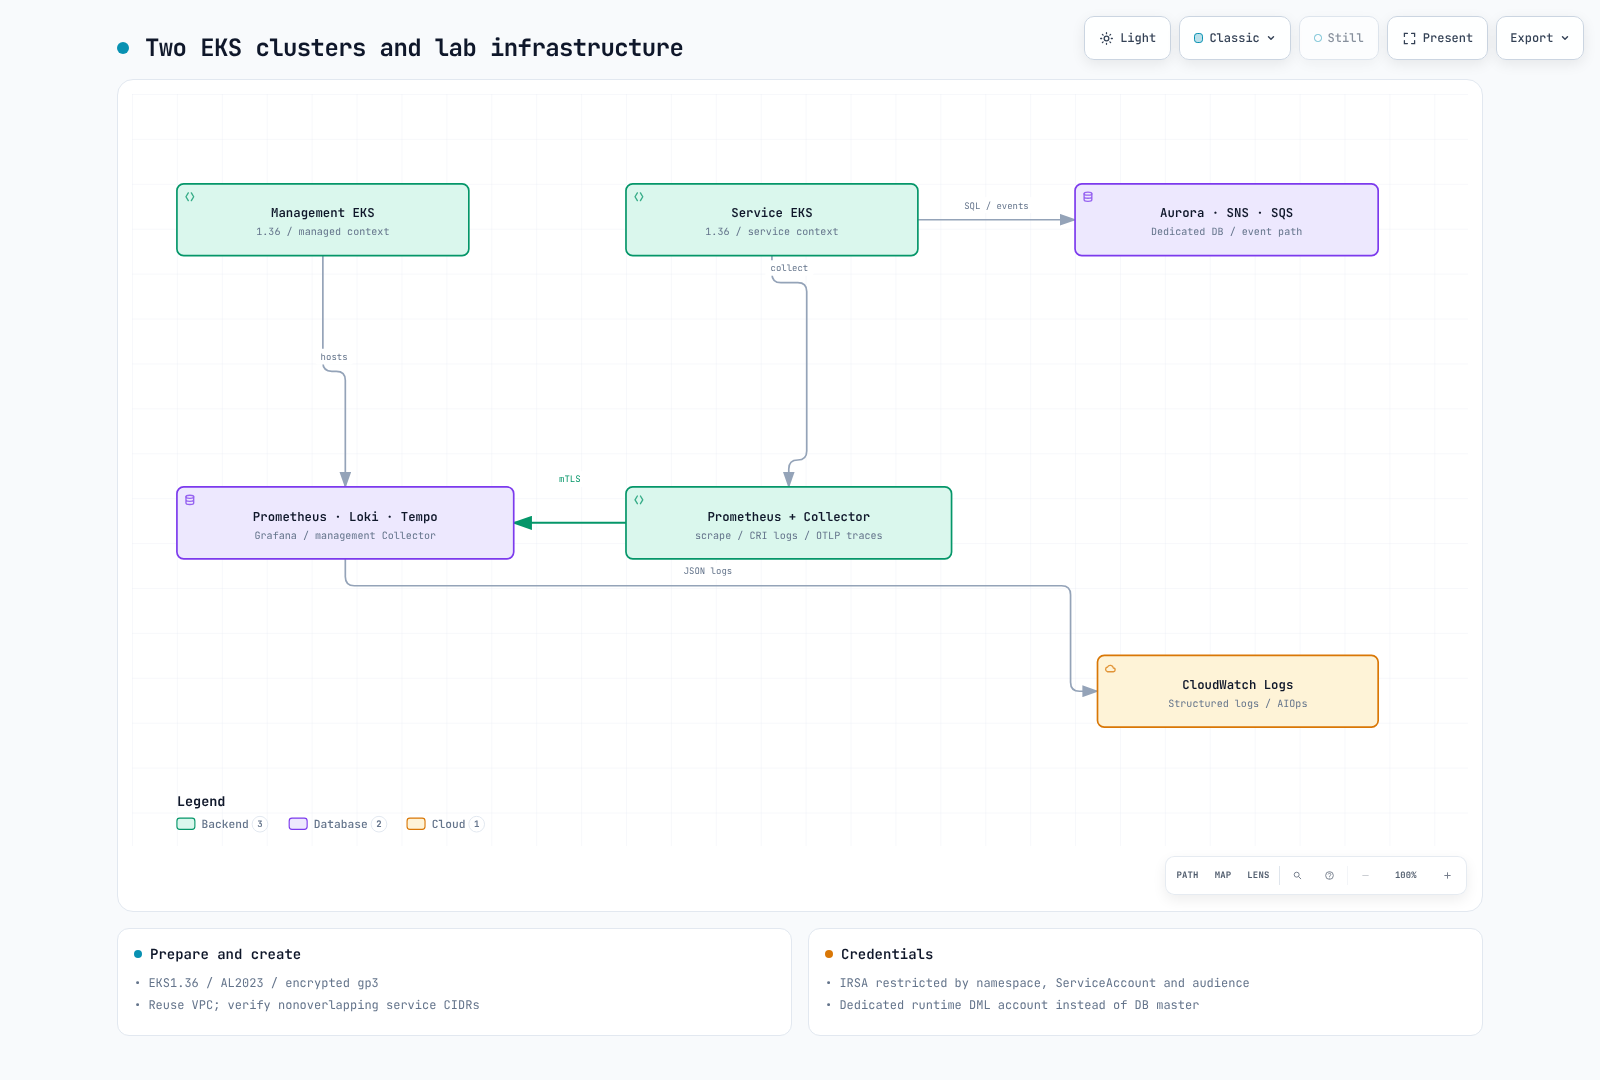
Task: Click the teal dot beside the diagram title
Action: (123, 47)
